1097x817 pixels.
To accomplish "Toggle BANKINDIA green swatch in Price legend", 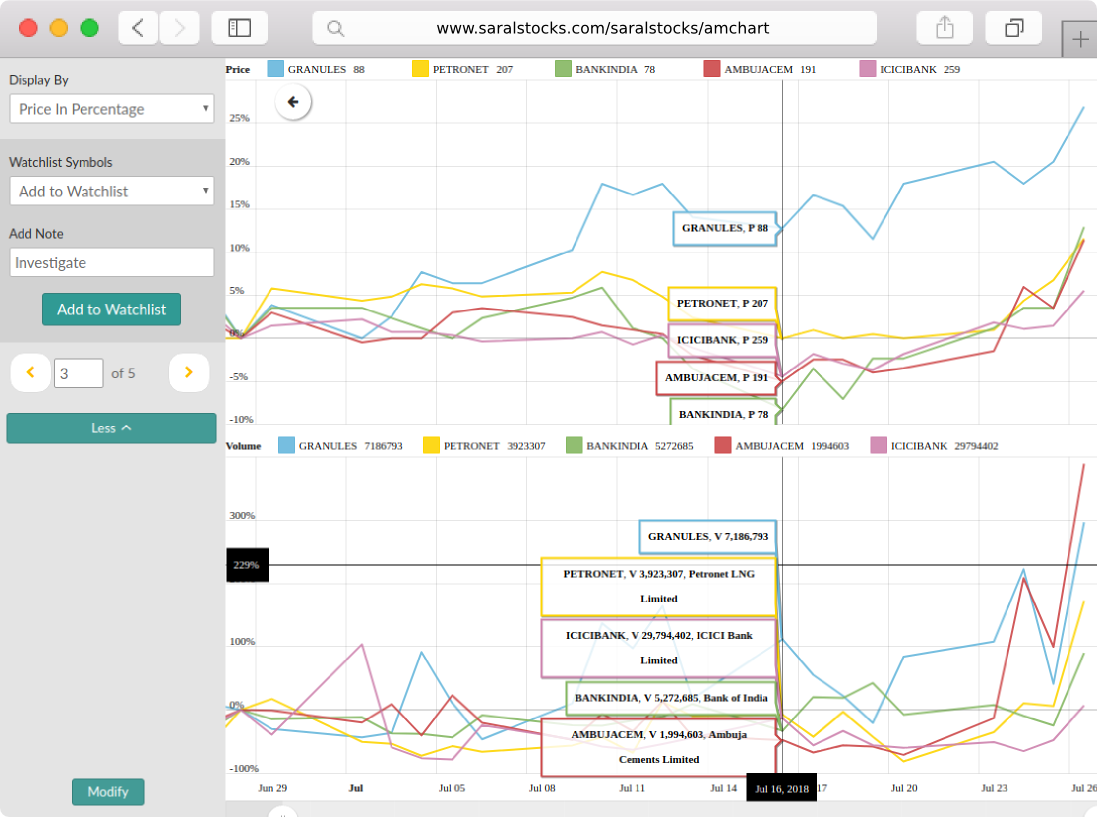I will [563, 69].
